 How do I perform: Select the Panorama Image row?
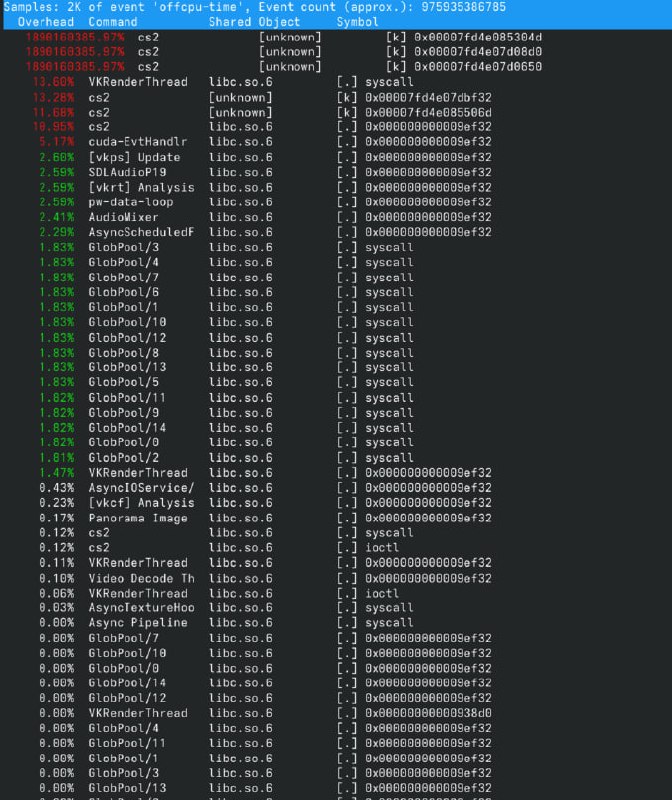tap(137, 518)
